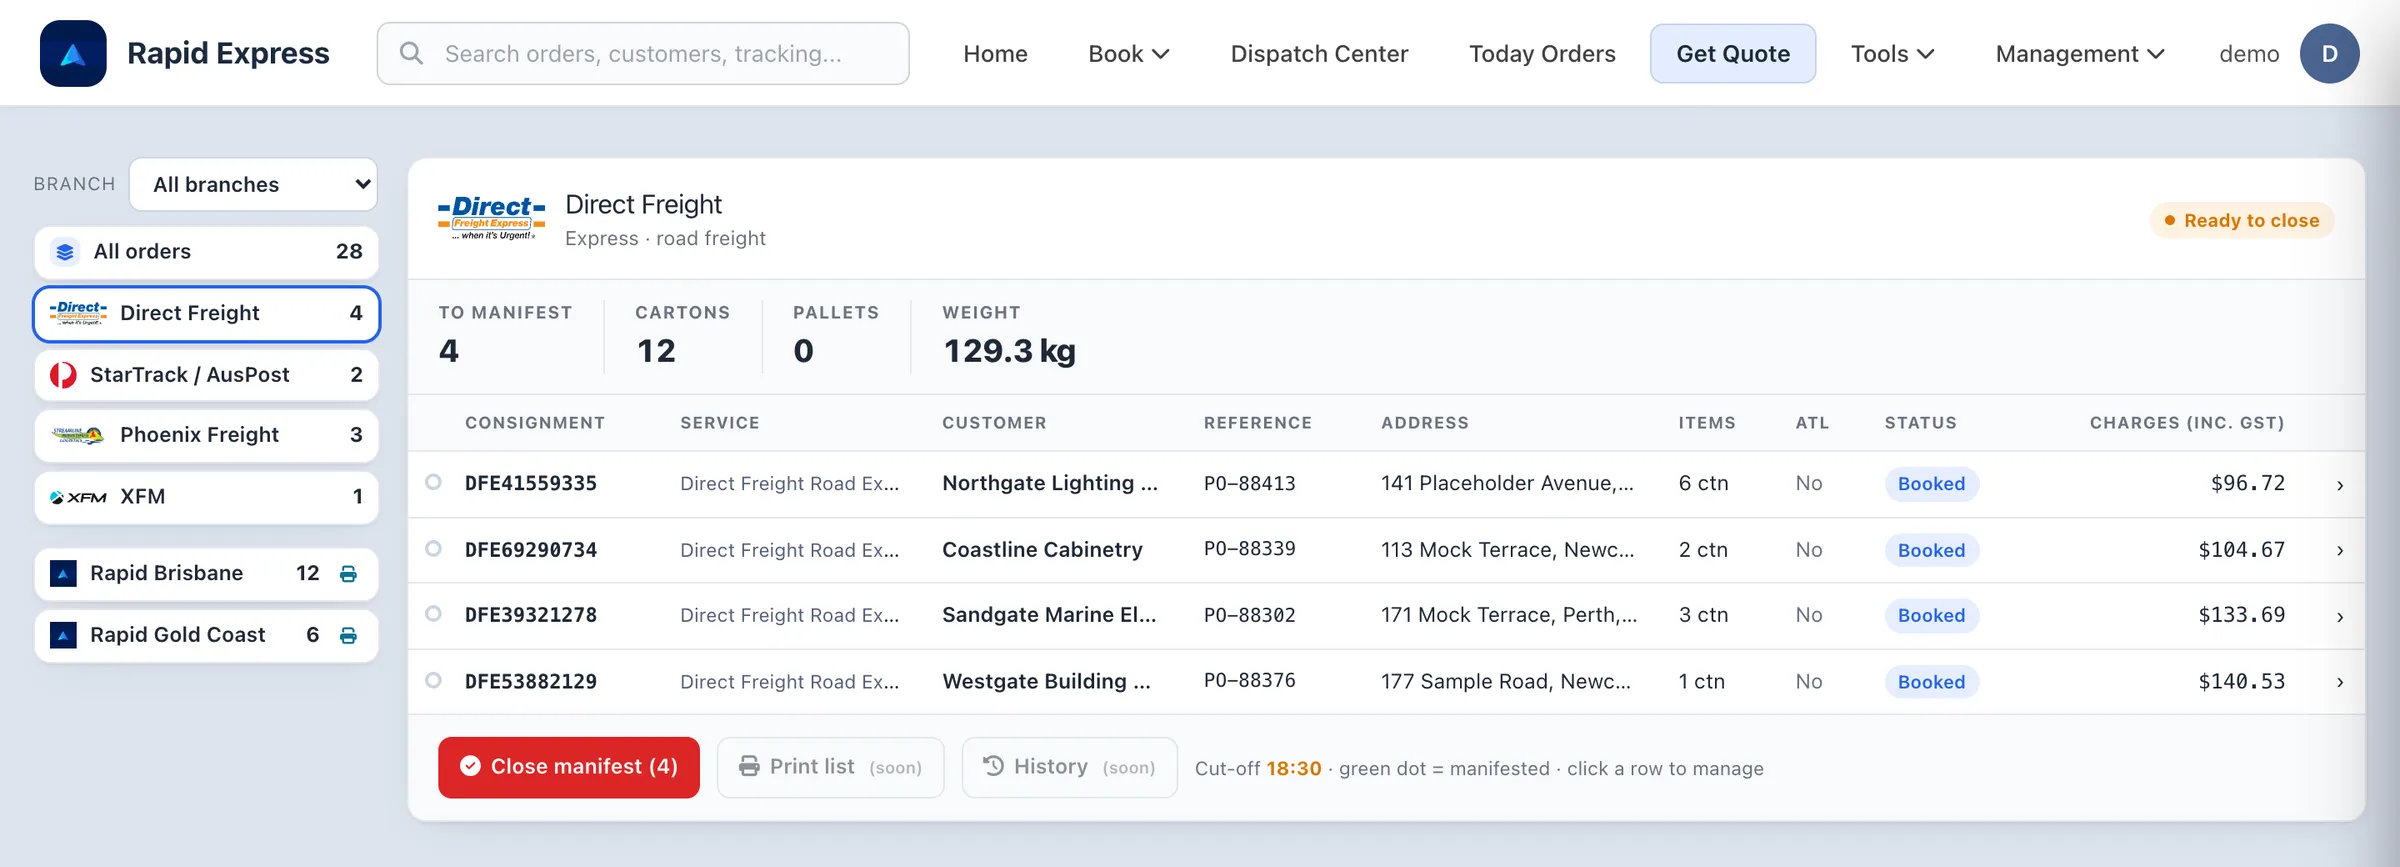The image size is (2400, 867).
Task: Click the check icon on Close manifest
Action: pyautogui.click(x=470, y=766)
